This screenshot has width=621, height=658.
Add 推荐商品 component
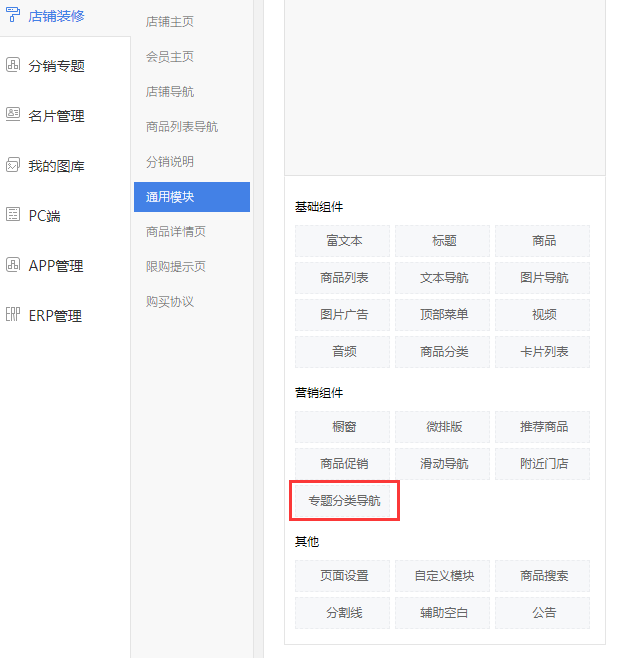point(542,427)
